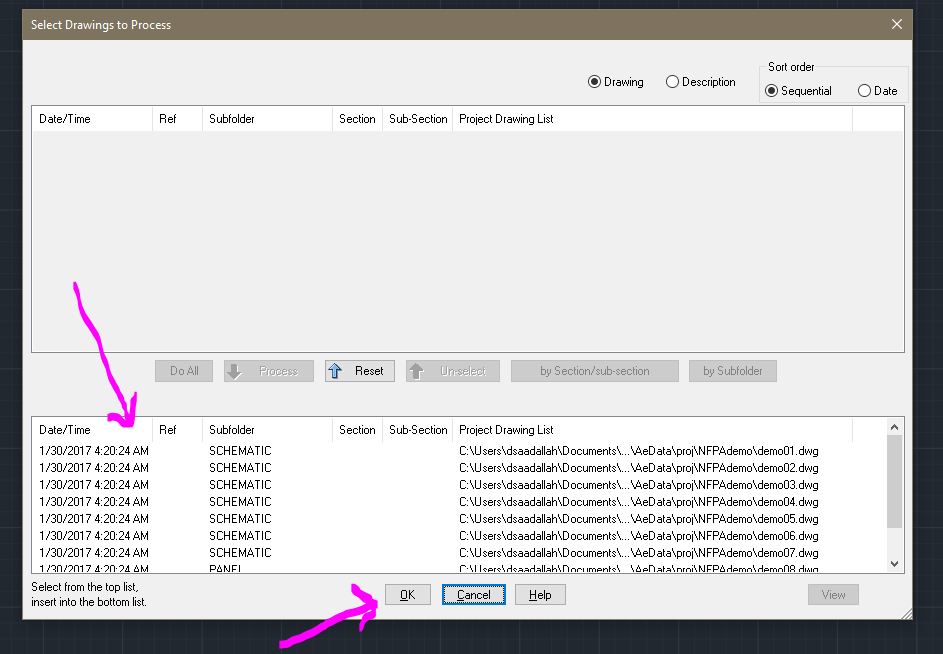Click the scrollbar up arrow
Screen dimensions: 943x654
(894, 425)
